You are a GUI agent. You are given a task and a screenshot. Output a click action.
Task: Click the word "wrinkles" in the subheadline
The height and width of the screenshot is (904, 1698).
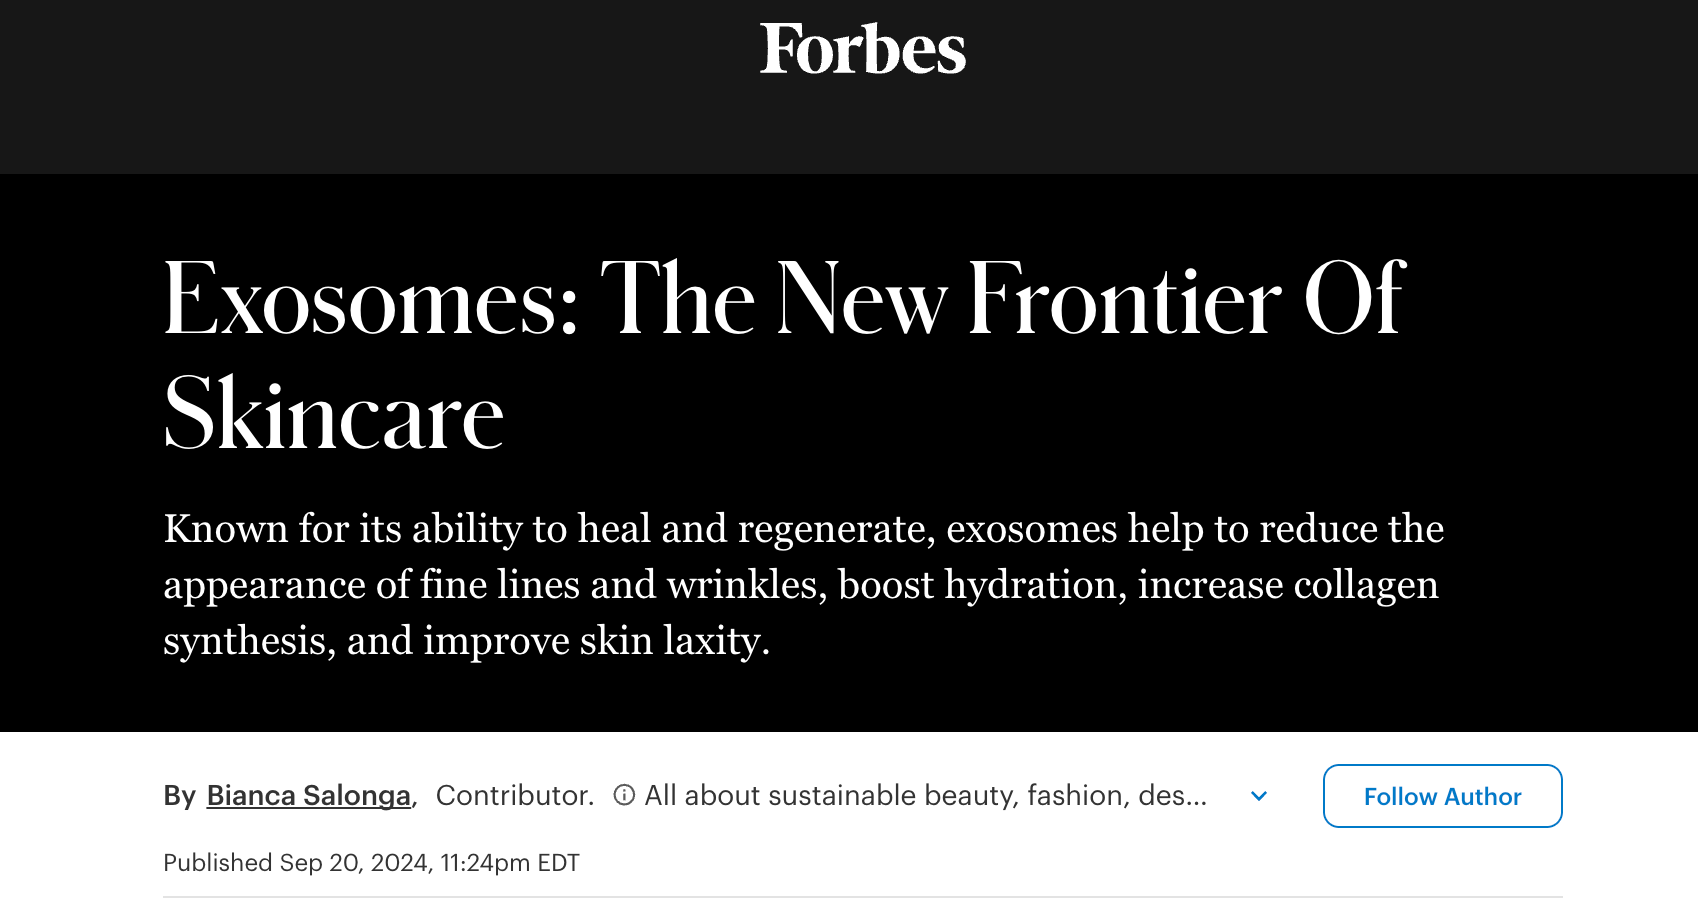tap(746, 585)
